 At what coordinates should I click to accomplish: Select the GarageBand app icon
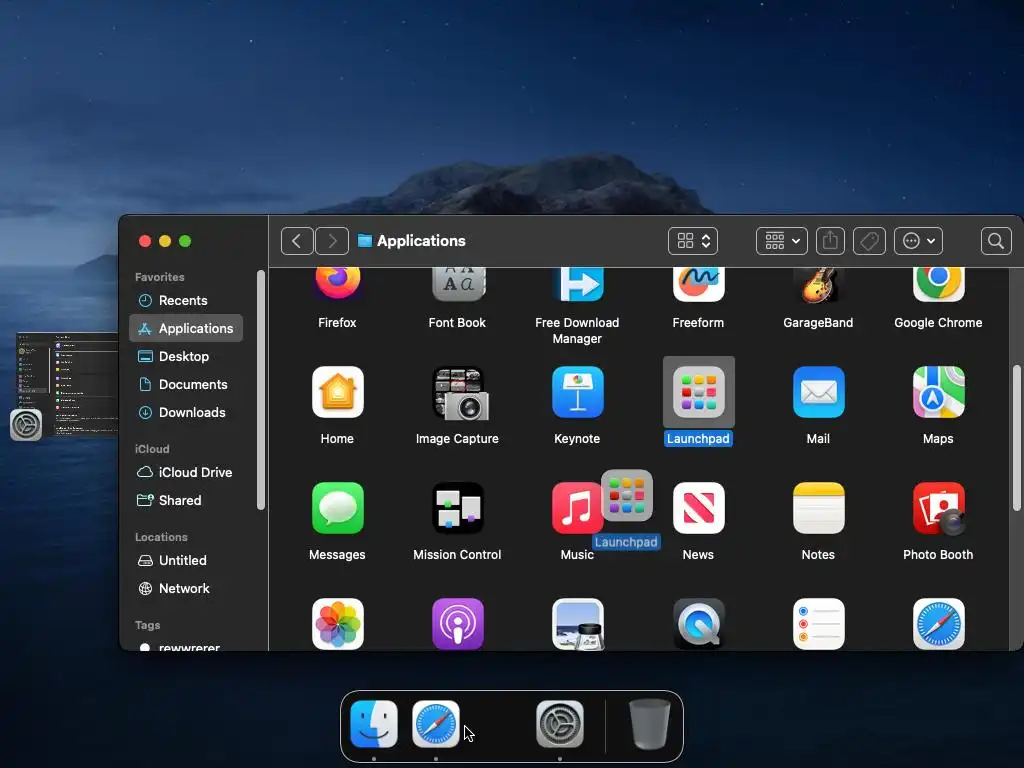[x=818, y=284]
